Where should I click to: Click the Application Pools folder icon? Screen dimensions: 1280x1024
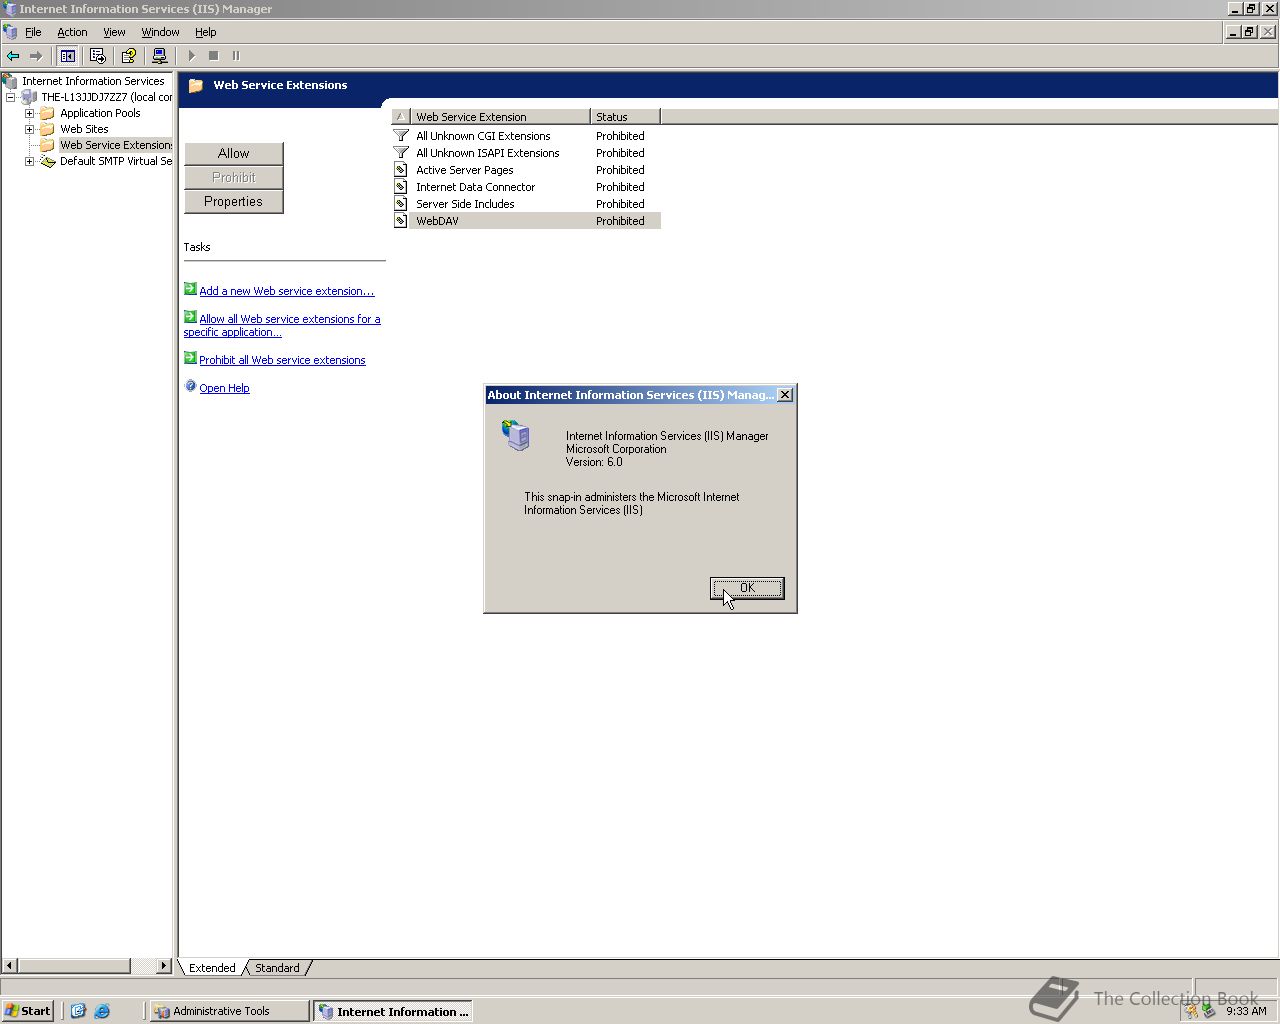(x=47, y=113)
